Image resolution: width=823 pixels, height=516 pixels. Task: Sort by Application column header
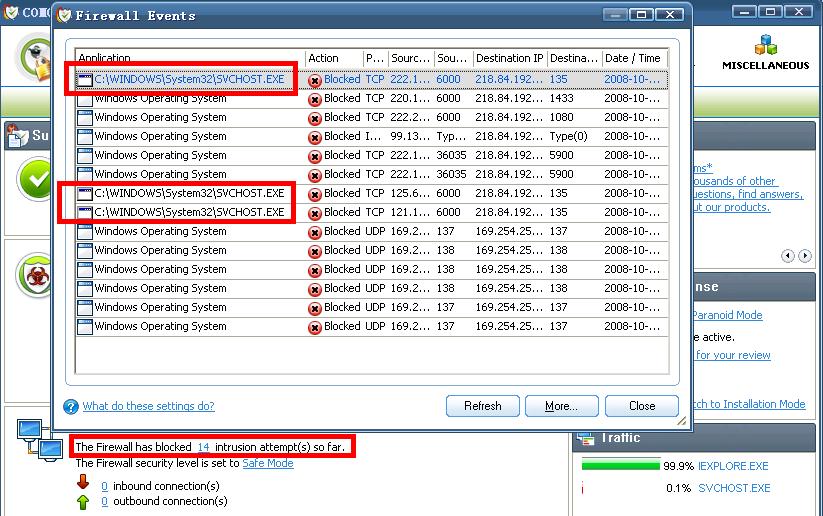click(x=190, y=58)
